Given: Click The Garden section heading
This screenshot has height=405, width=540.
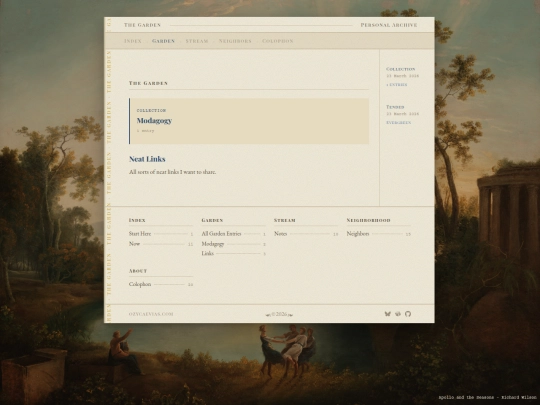Looking at the screenshot, I should coord(148,83).
